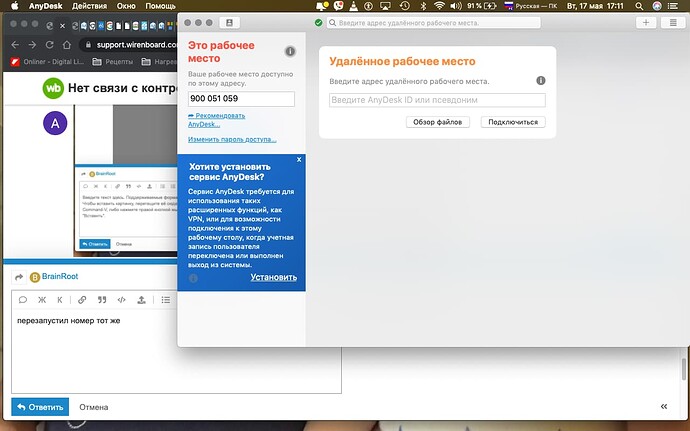Toggle bold 'Ж' formatting in editor

coord(42,300)
